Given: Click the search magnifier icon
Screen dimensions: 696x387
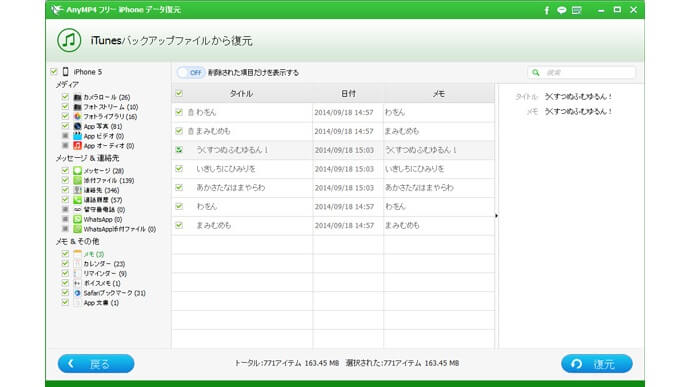Looking at the screenshot, I should (x=536, y=72).
